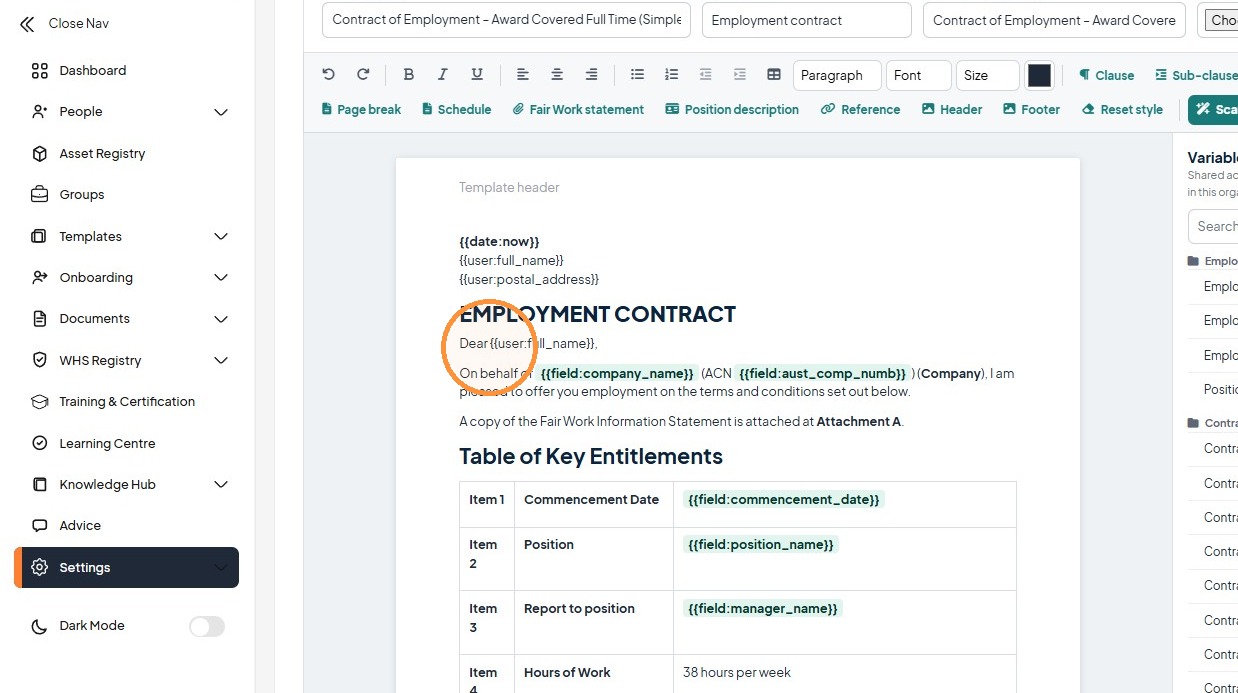Toggle Dark Mode switch
The image size is (1238, 693).
[x=207, y=627]
